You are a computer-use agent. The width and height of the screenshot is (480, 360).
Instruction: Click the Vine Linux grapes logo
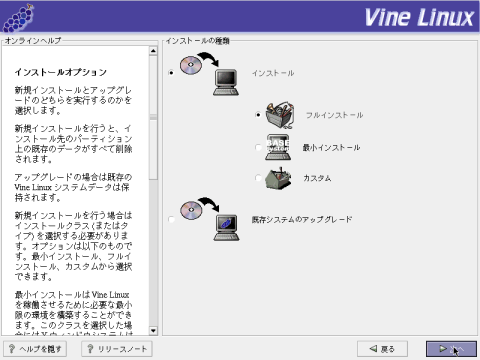18,18
